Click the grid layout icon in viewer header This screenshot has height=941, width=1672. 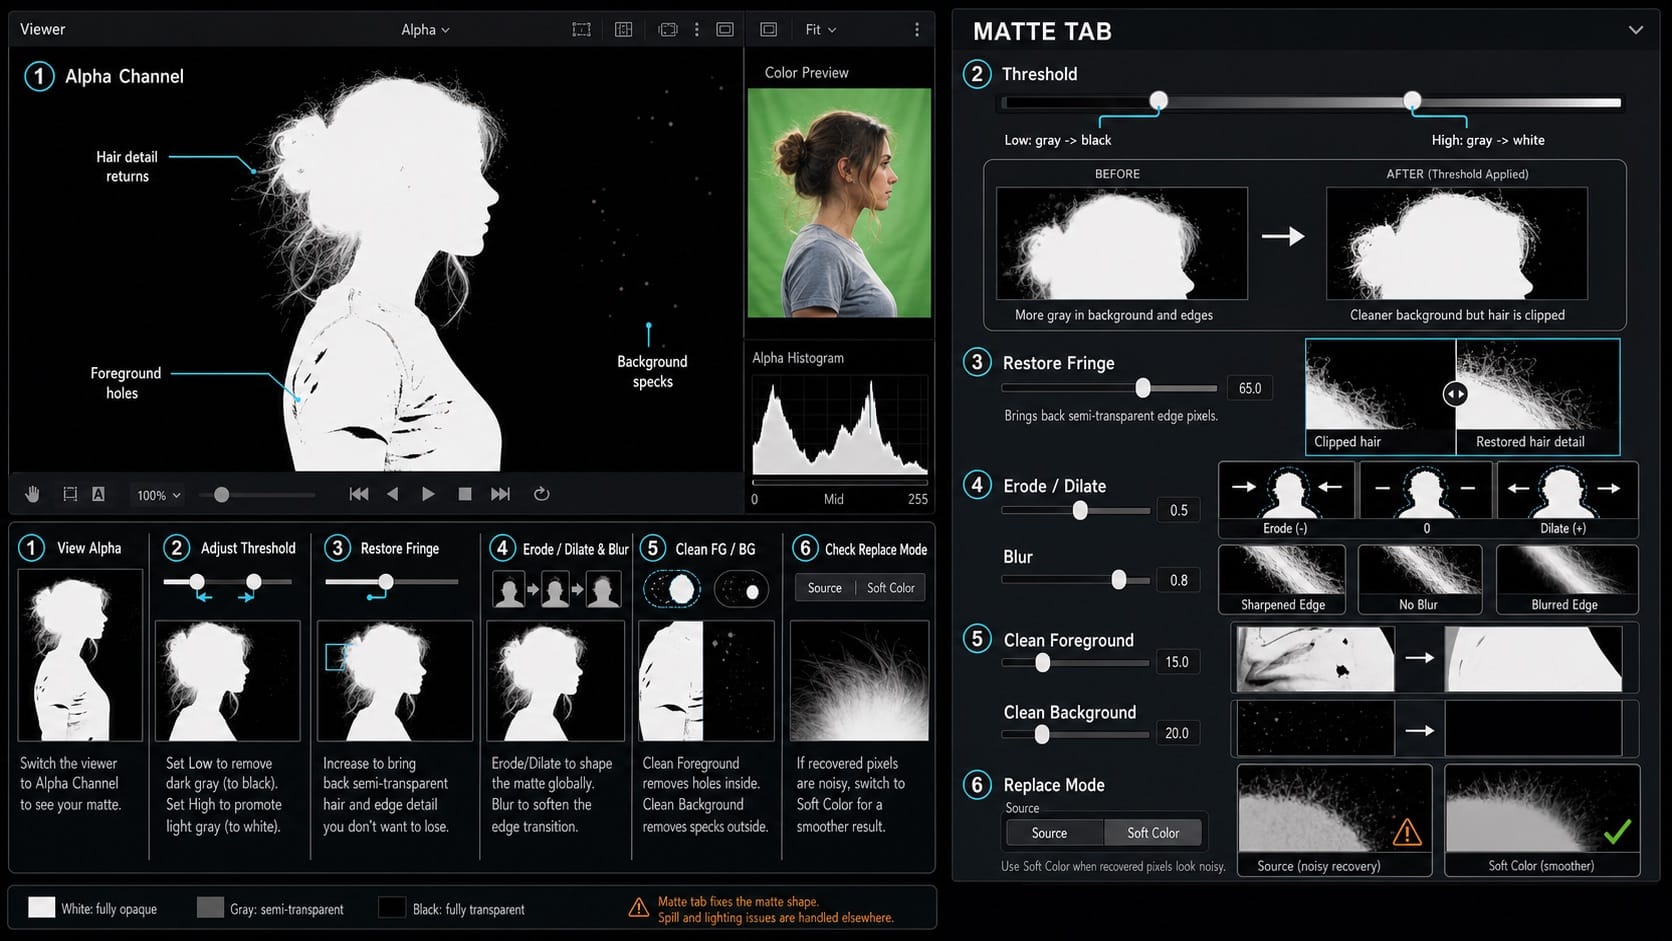[623, 30]
